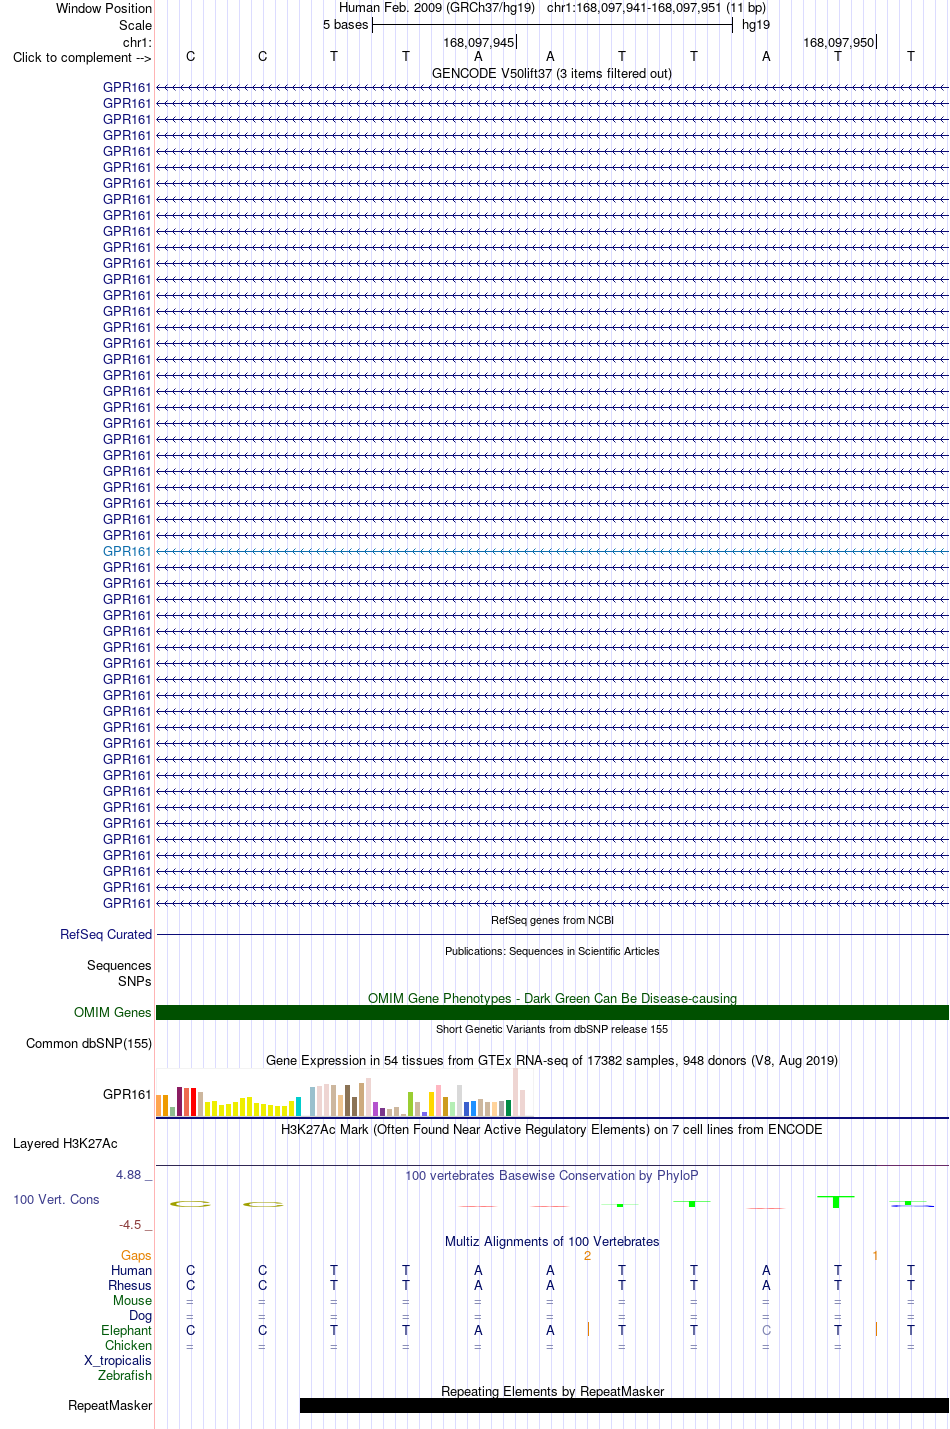Screen dimensions: 950x1429
Task: Click the orange Gaps row label
Action: pos(136,1255)
